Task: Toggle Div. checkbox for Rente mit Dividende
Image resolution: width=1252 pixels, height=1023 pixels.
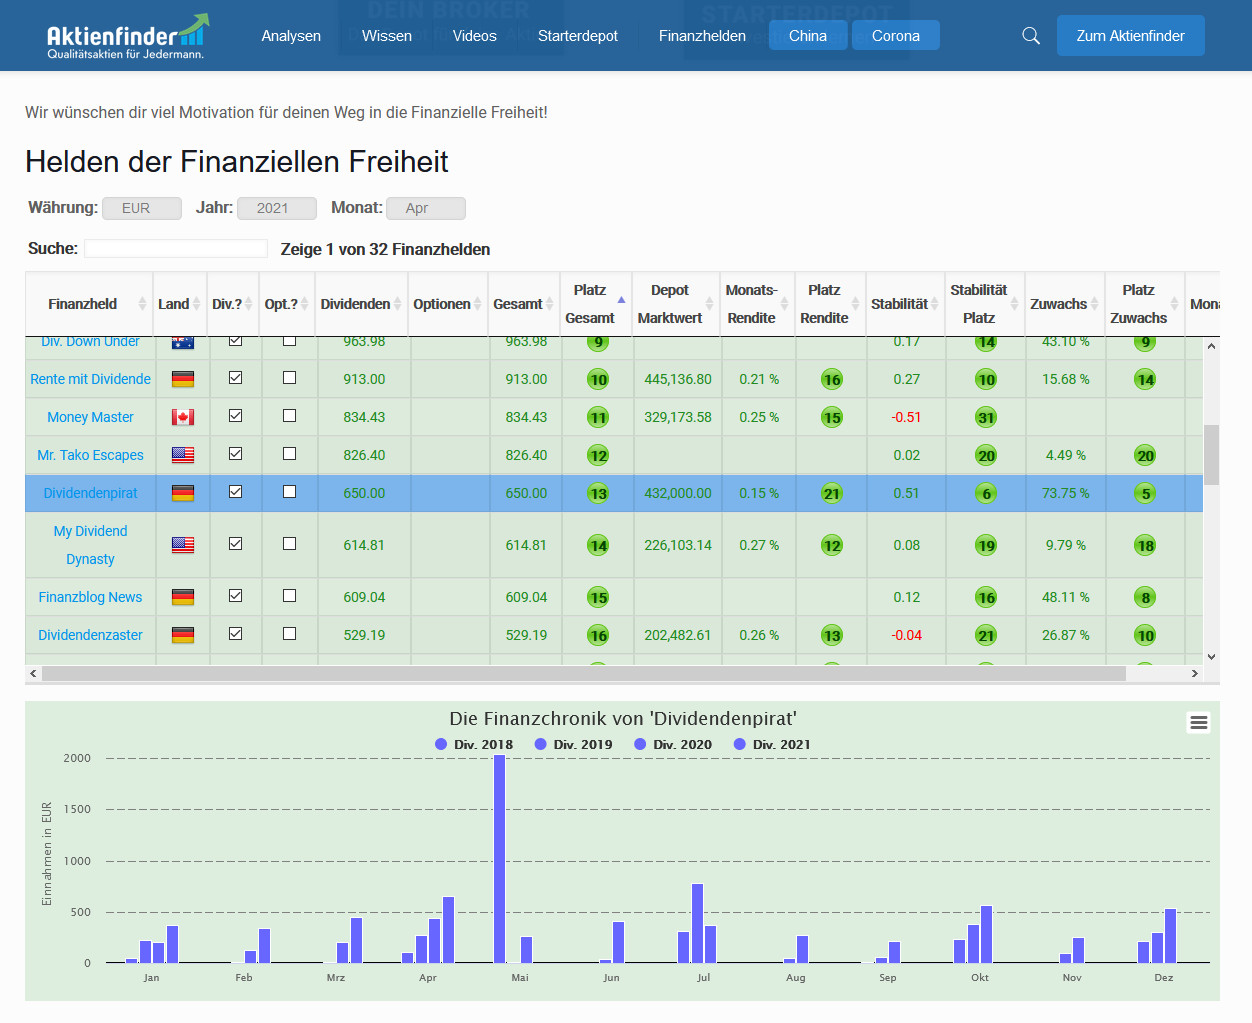Action: click(235, 378)
